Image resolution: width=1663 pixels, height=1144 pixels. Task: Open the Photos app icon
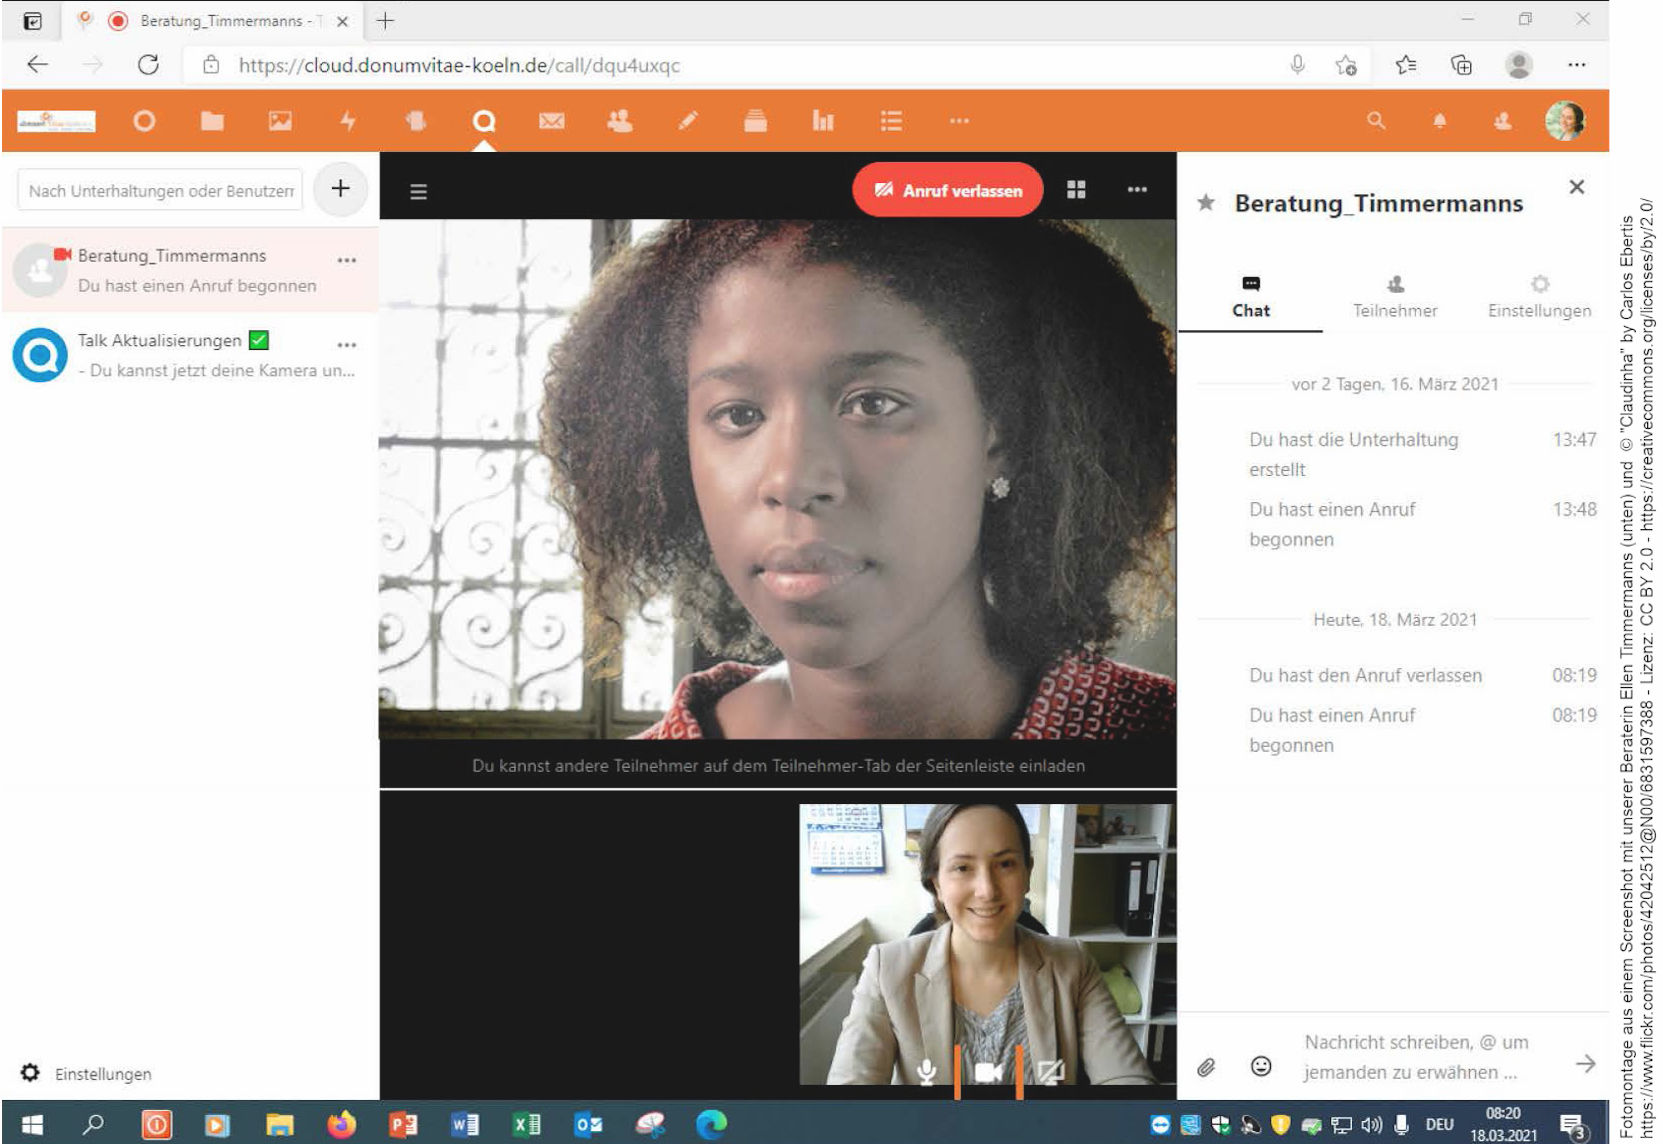[x=280, y=121]
